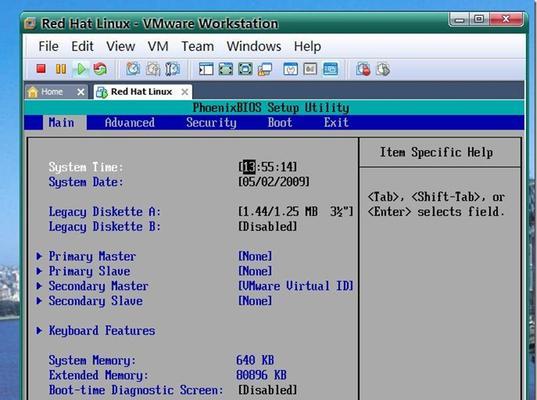Reset the virtual machine via toolbar icon
This screenshot has width=537, height=400.
[x=100, y=69]
